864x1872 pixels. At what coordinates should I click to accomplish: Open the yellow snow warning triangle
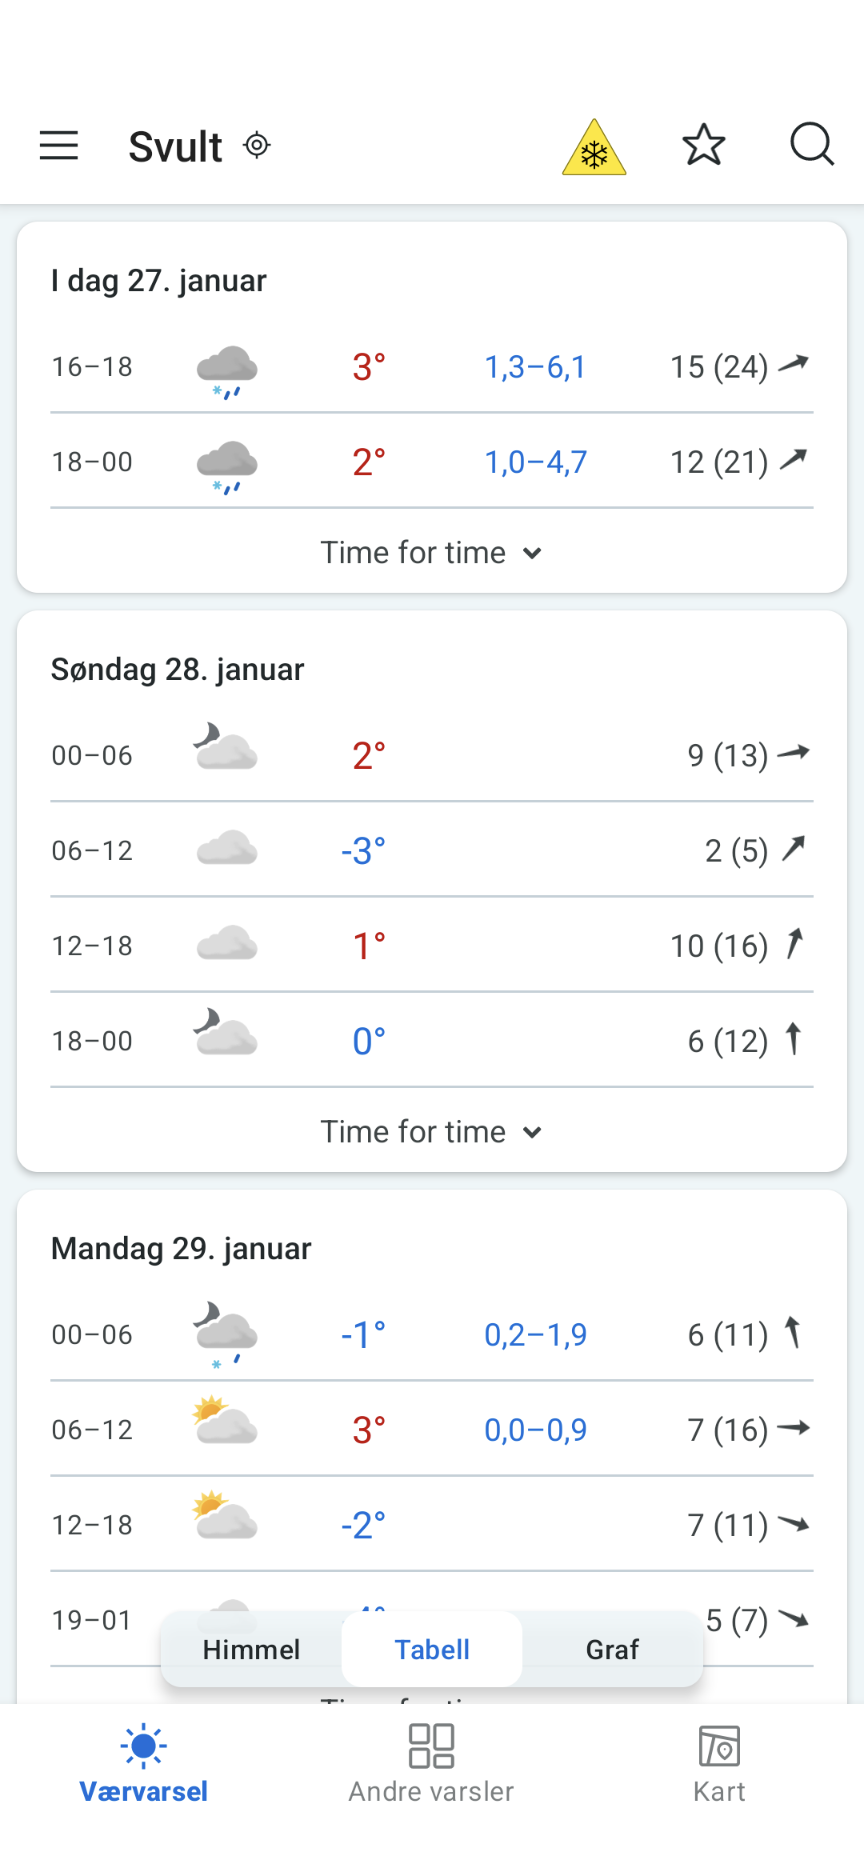coord(594,149)
